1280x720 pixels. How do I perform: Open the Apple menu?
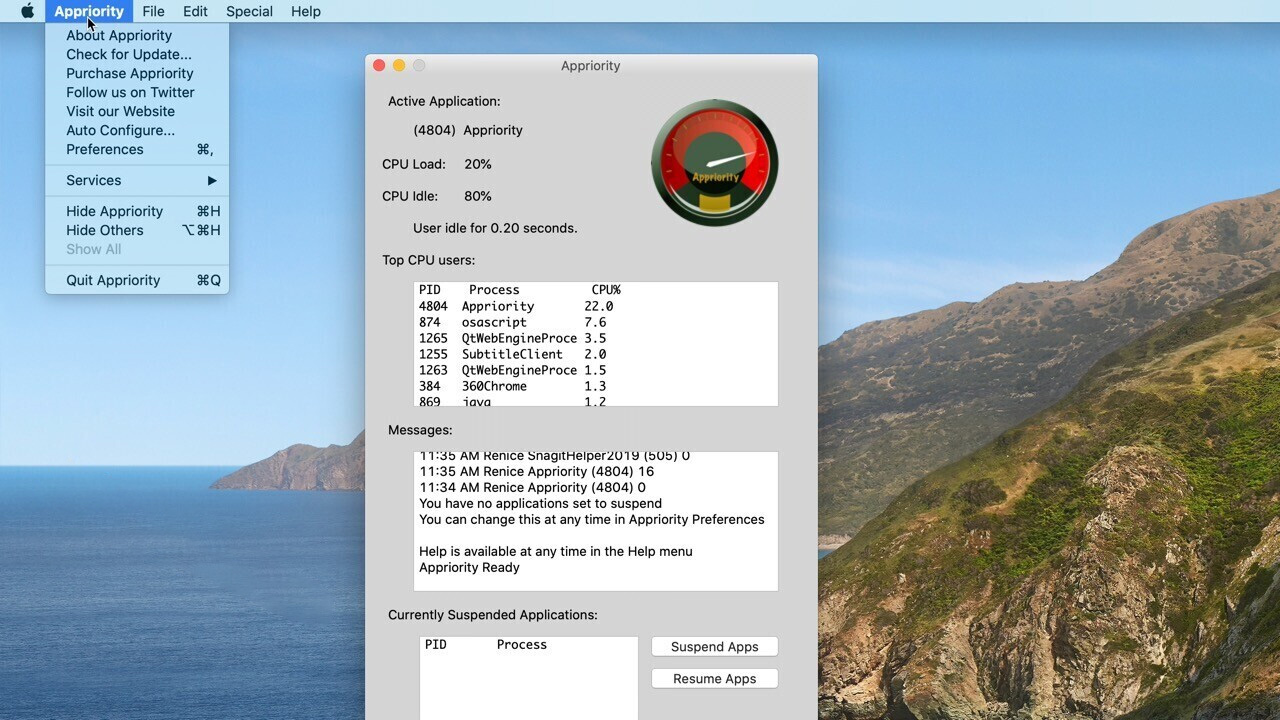coord(27,11)
